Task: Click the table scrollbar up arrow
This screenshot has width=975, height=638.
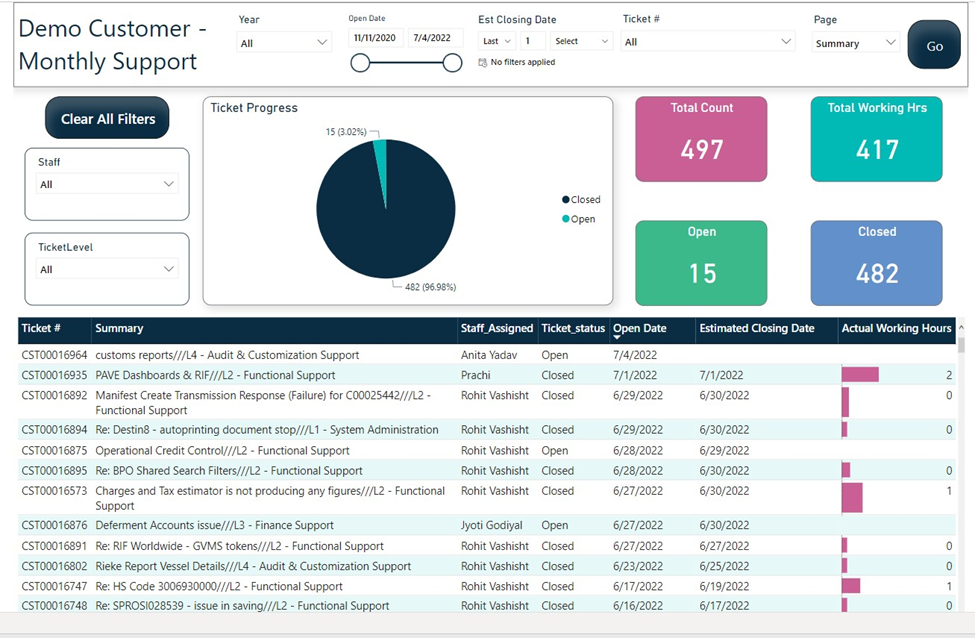Action: (961, 327)
